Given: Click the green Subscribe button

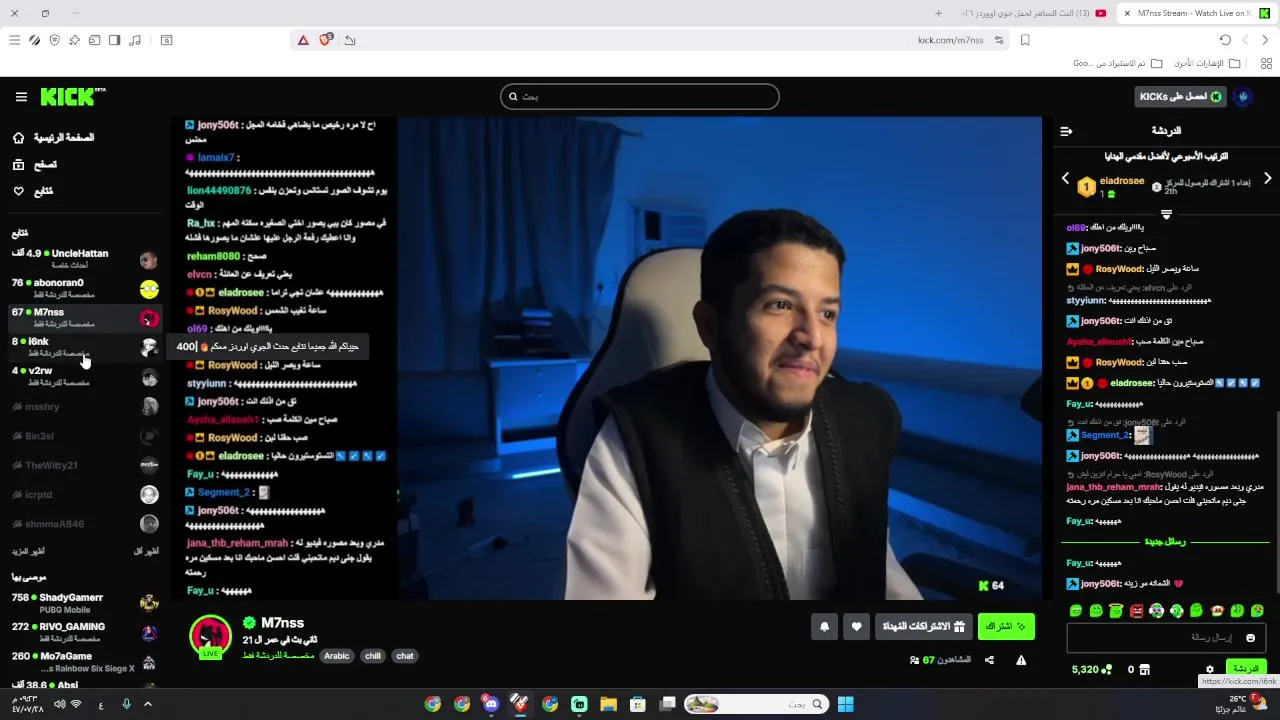Looking at the screenshot, I should 1006,626.
